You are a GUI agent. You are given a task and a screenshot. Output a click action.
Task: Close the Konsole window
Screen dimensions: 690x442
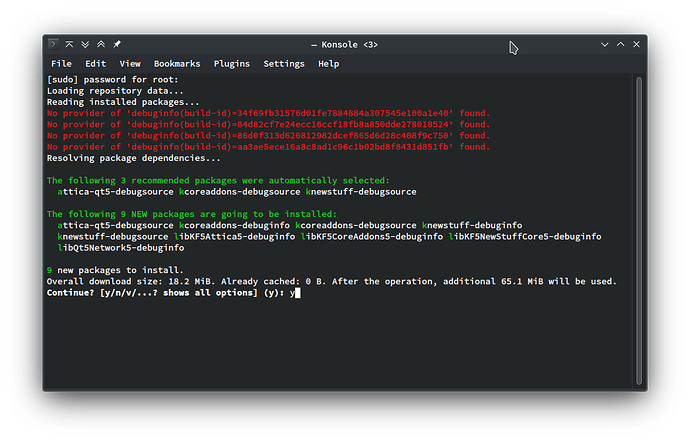[x=636, y=44]
